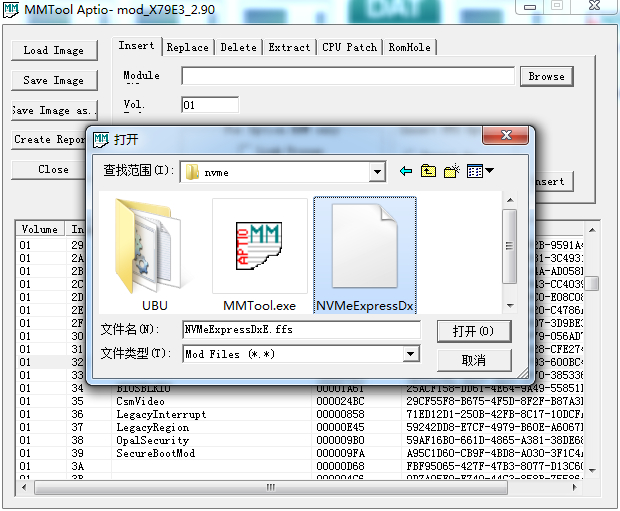This screenshot has height=511, width=620.
Task: Click index cell 3A in table
Action: [78, 466]
